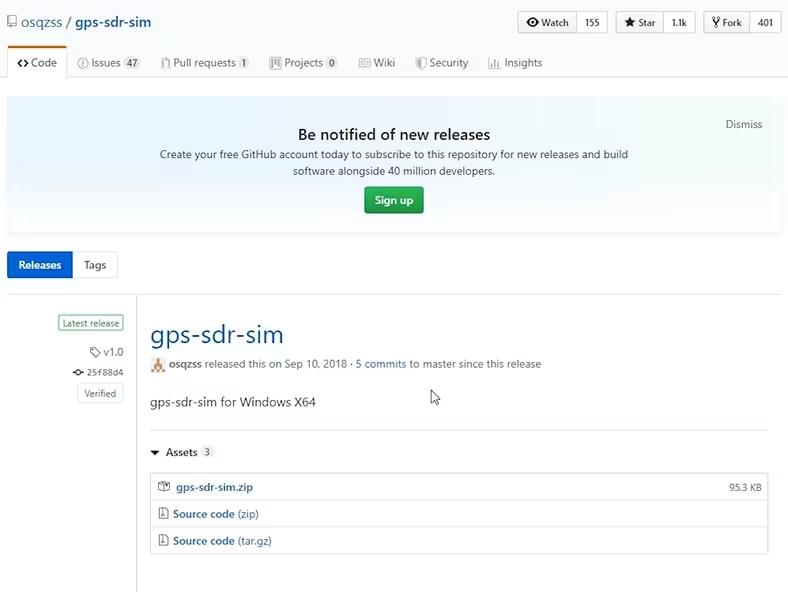The height and width of the screenshot is (600, 788).
Task: Click the package icon beside gps-sdr-sim.zip
Action: coord(164,486)
